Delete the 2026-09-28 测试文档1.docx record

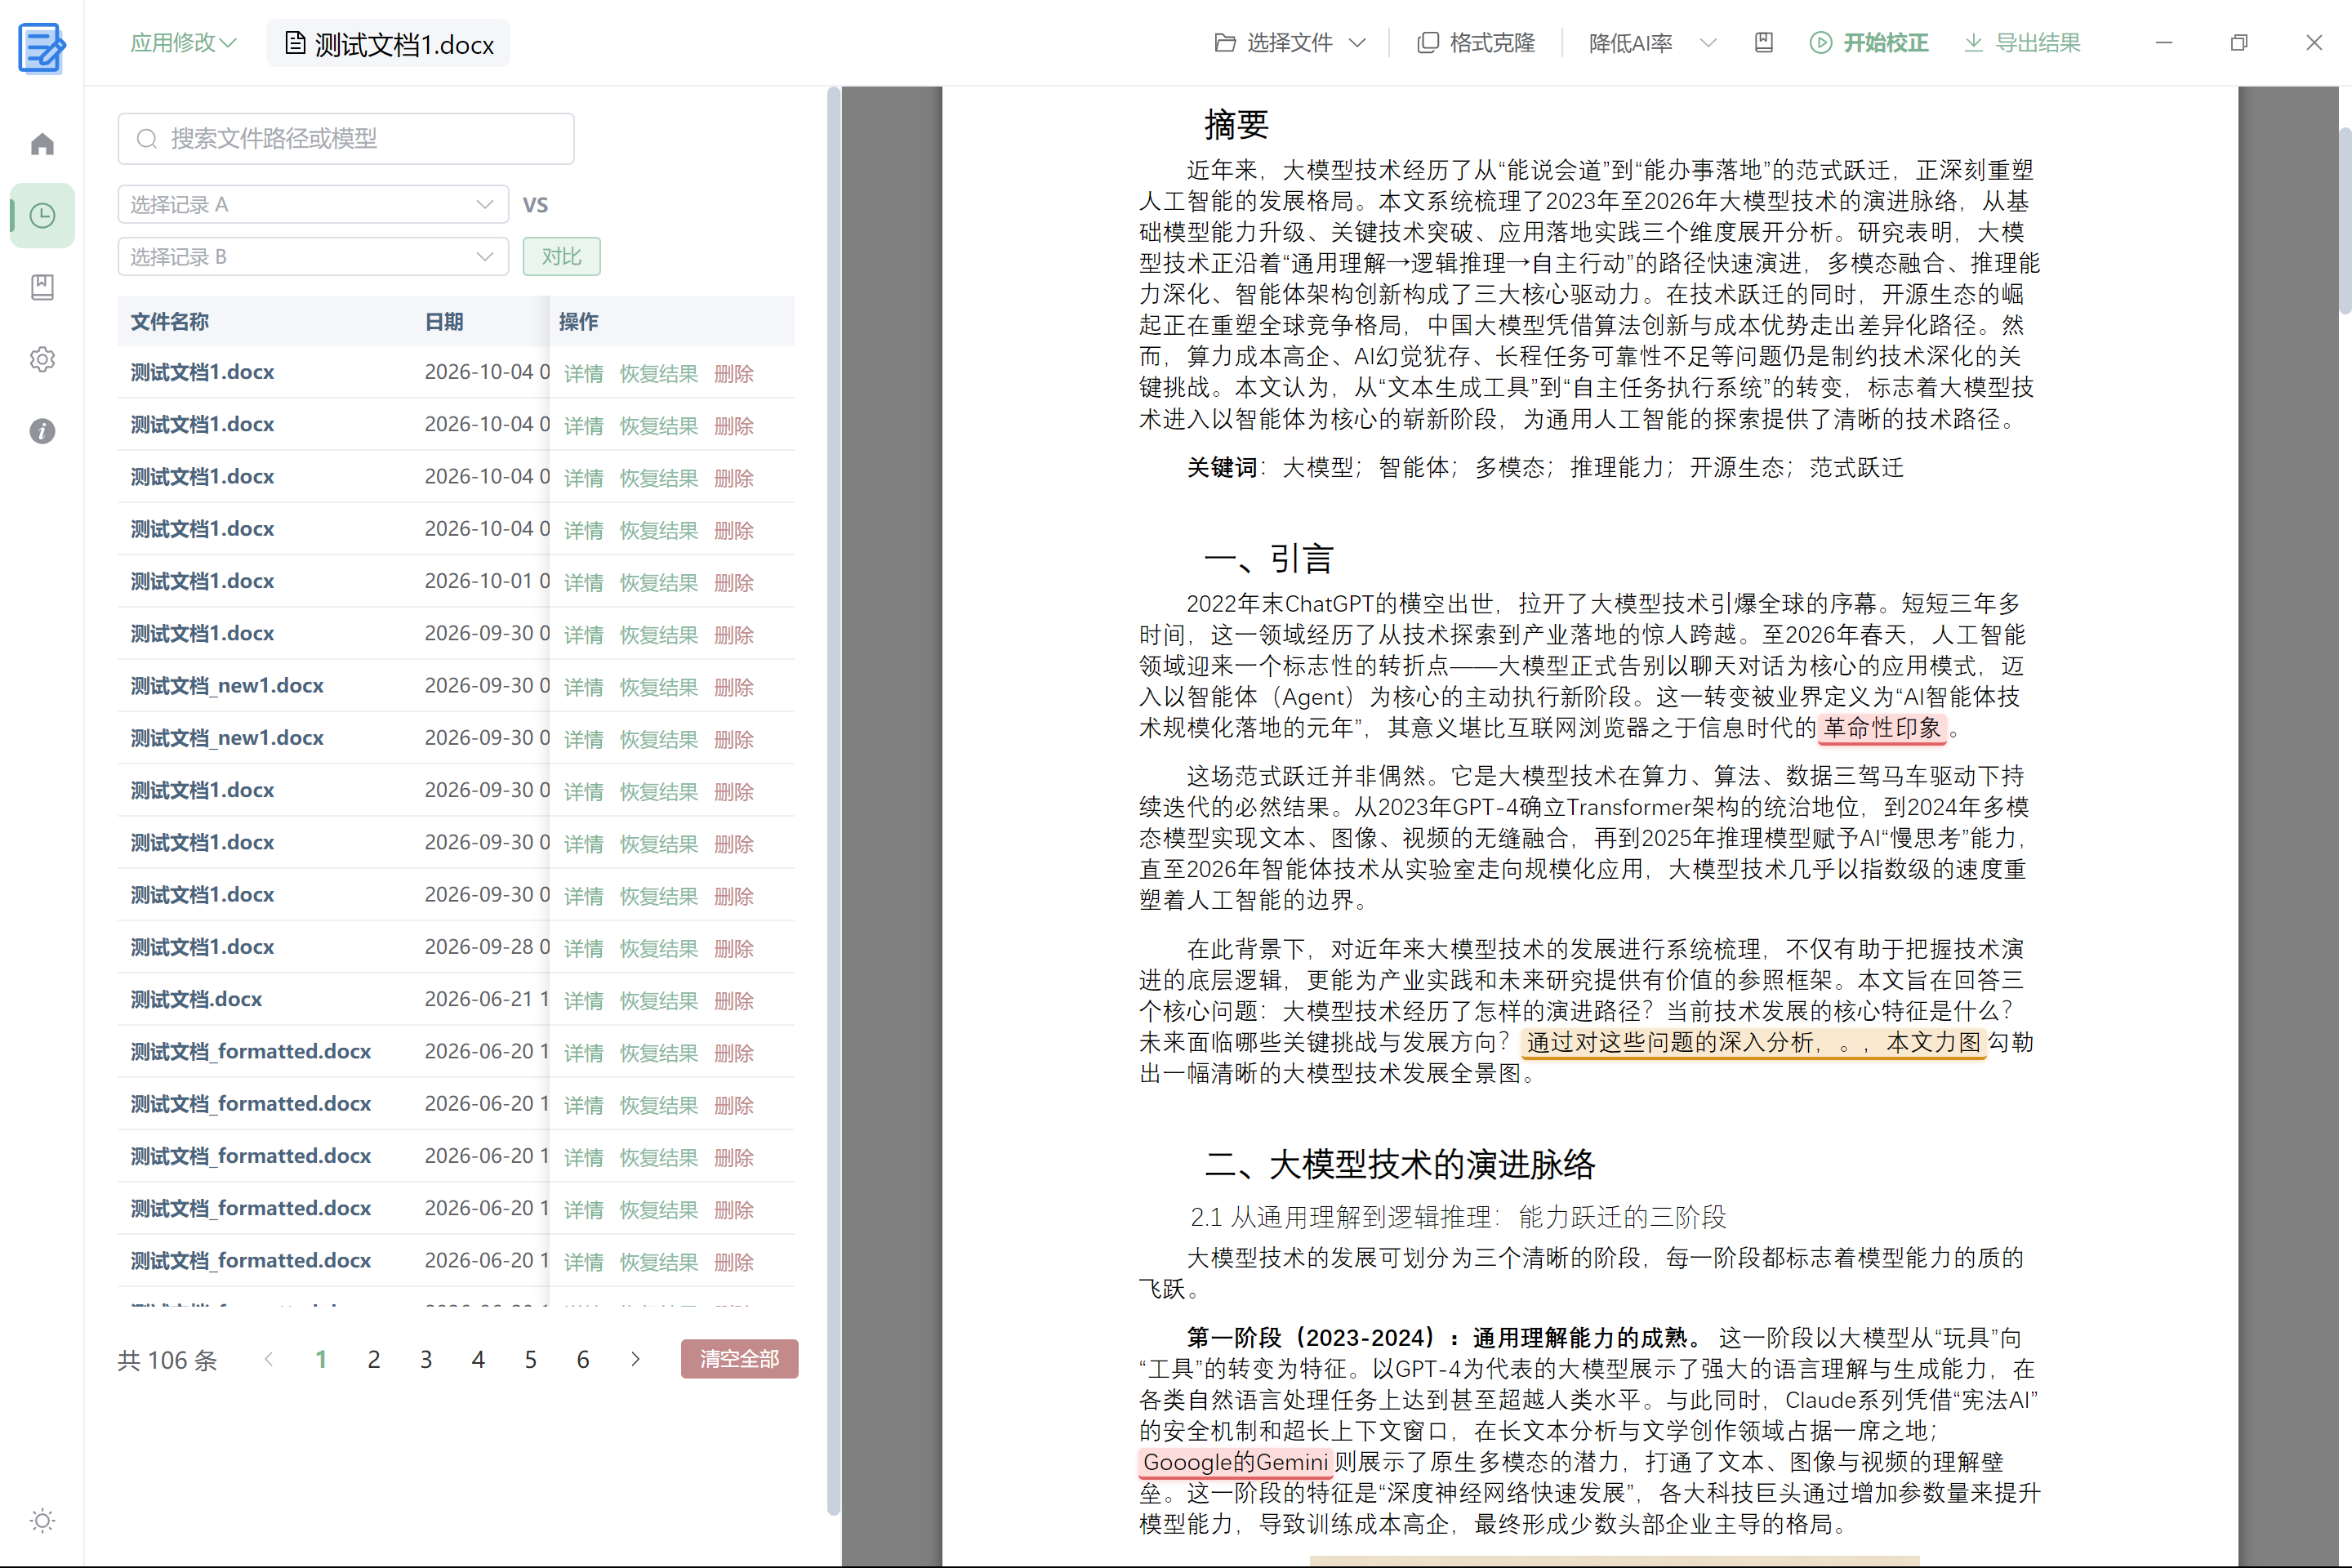733,949
